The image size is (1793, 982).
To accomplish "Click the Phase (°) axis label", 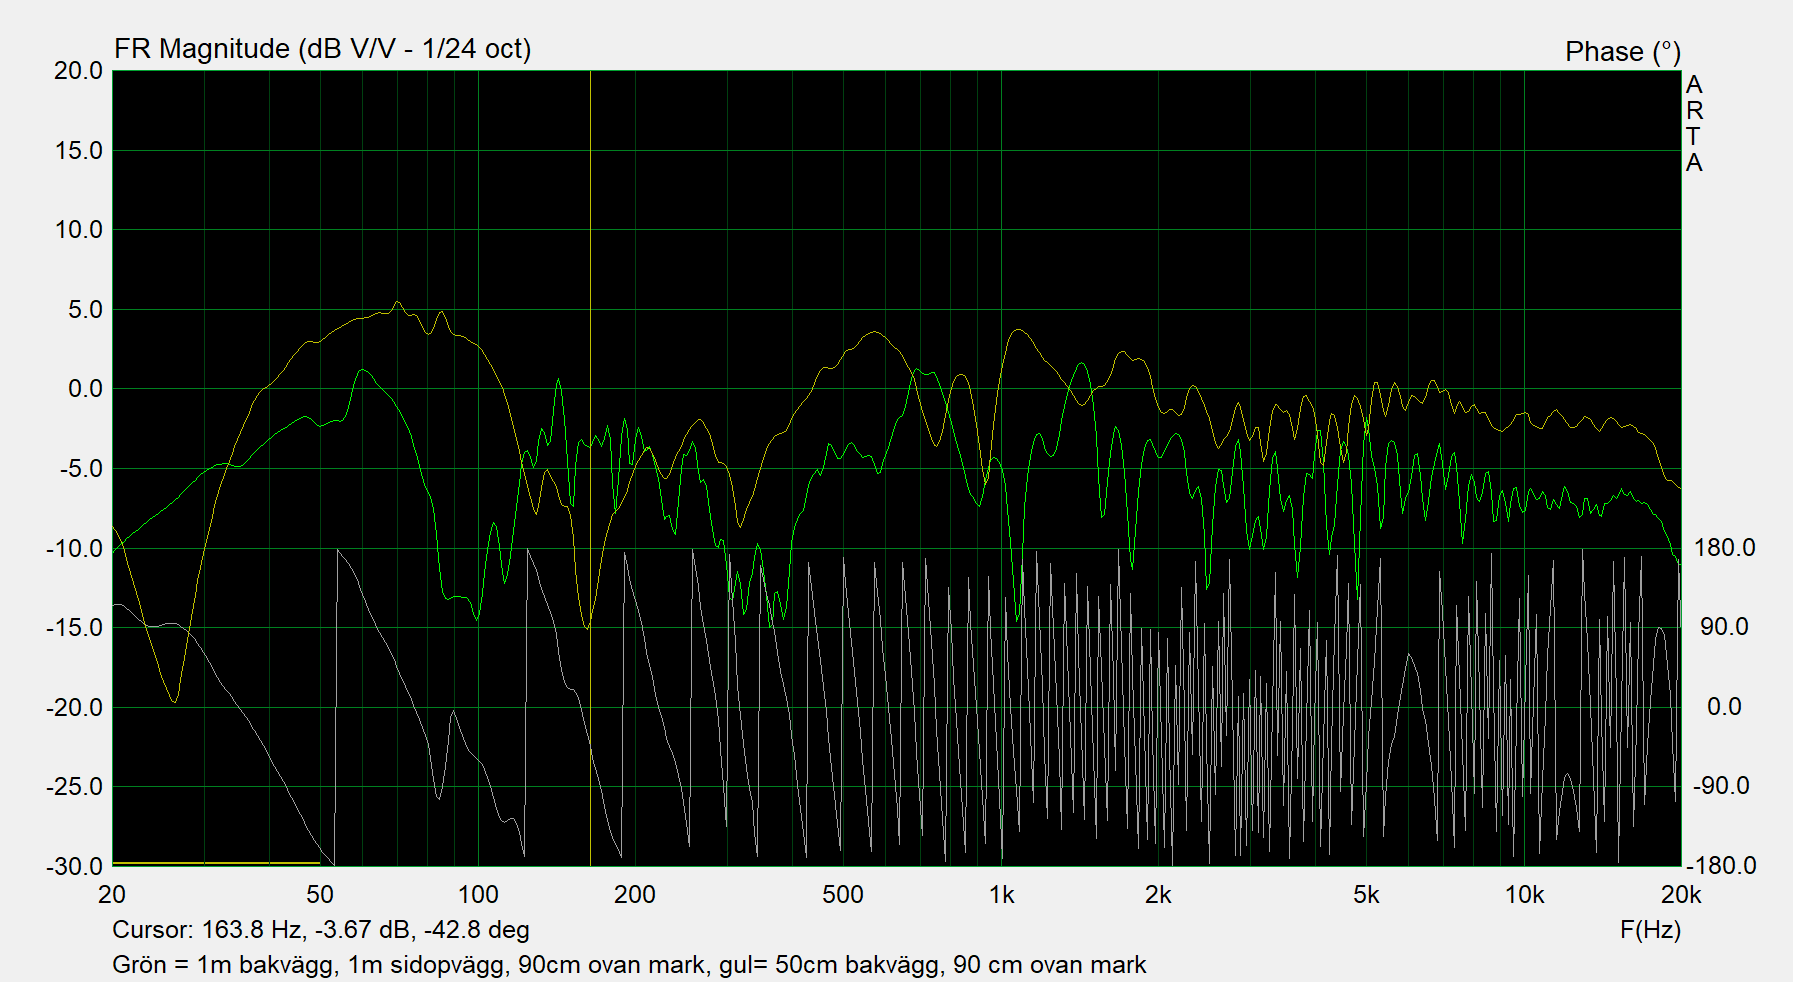I will click(x=1622, y=52).
